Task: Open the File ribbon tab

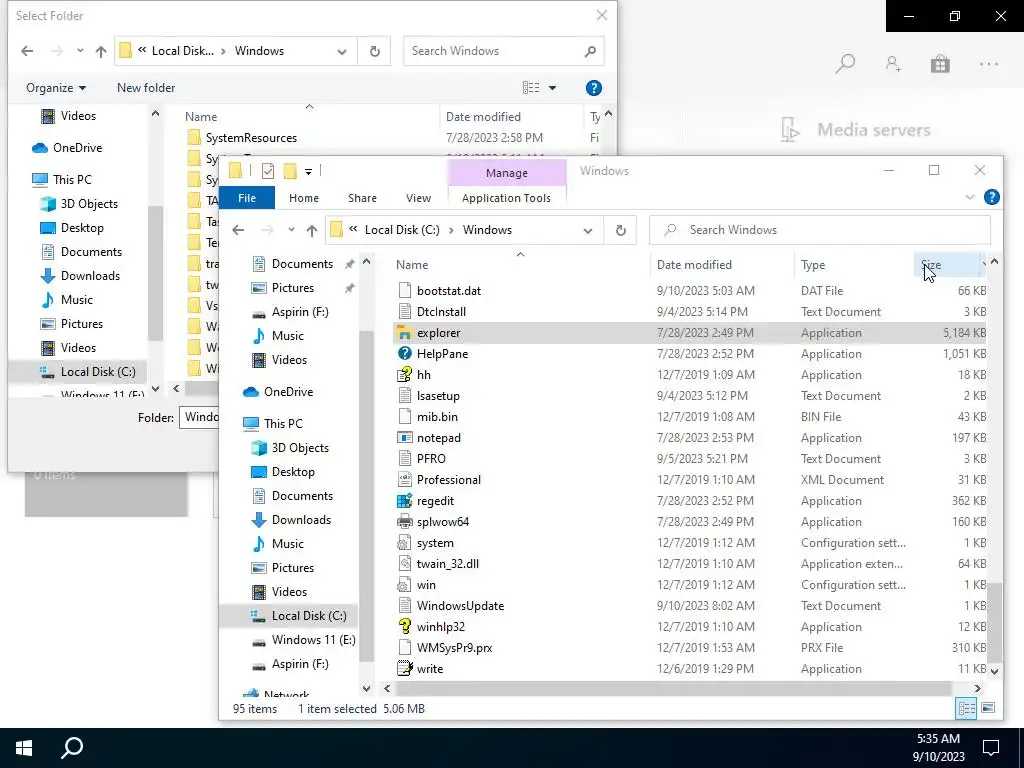Action: [247, 198]
